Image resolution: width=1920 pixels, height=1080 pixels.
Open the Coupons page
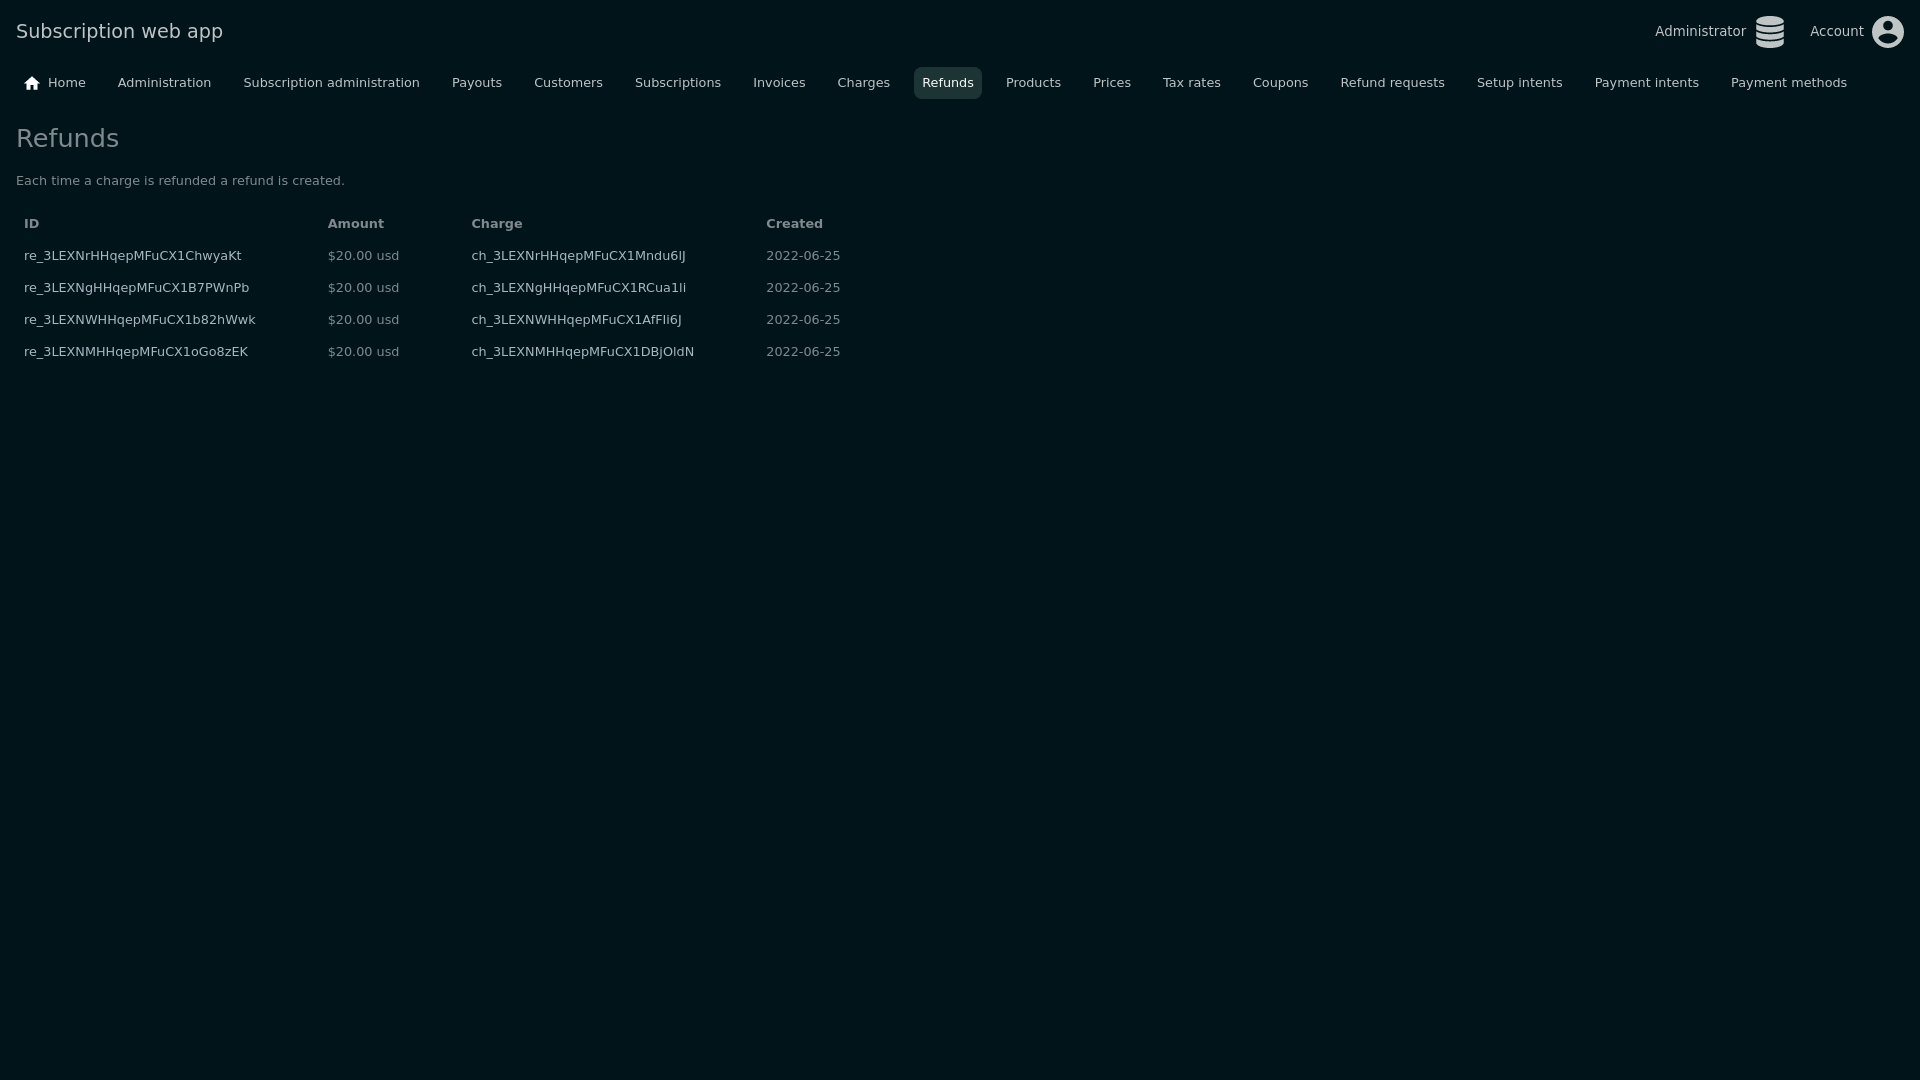click(x=1279, y=83)
